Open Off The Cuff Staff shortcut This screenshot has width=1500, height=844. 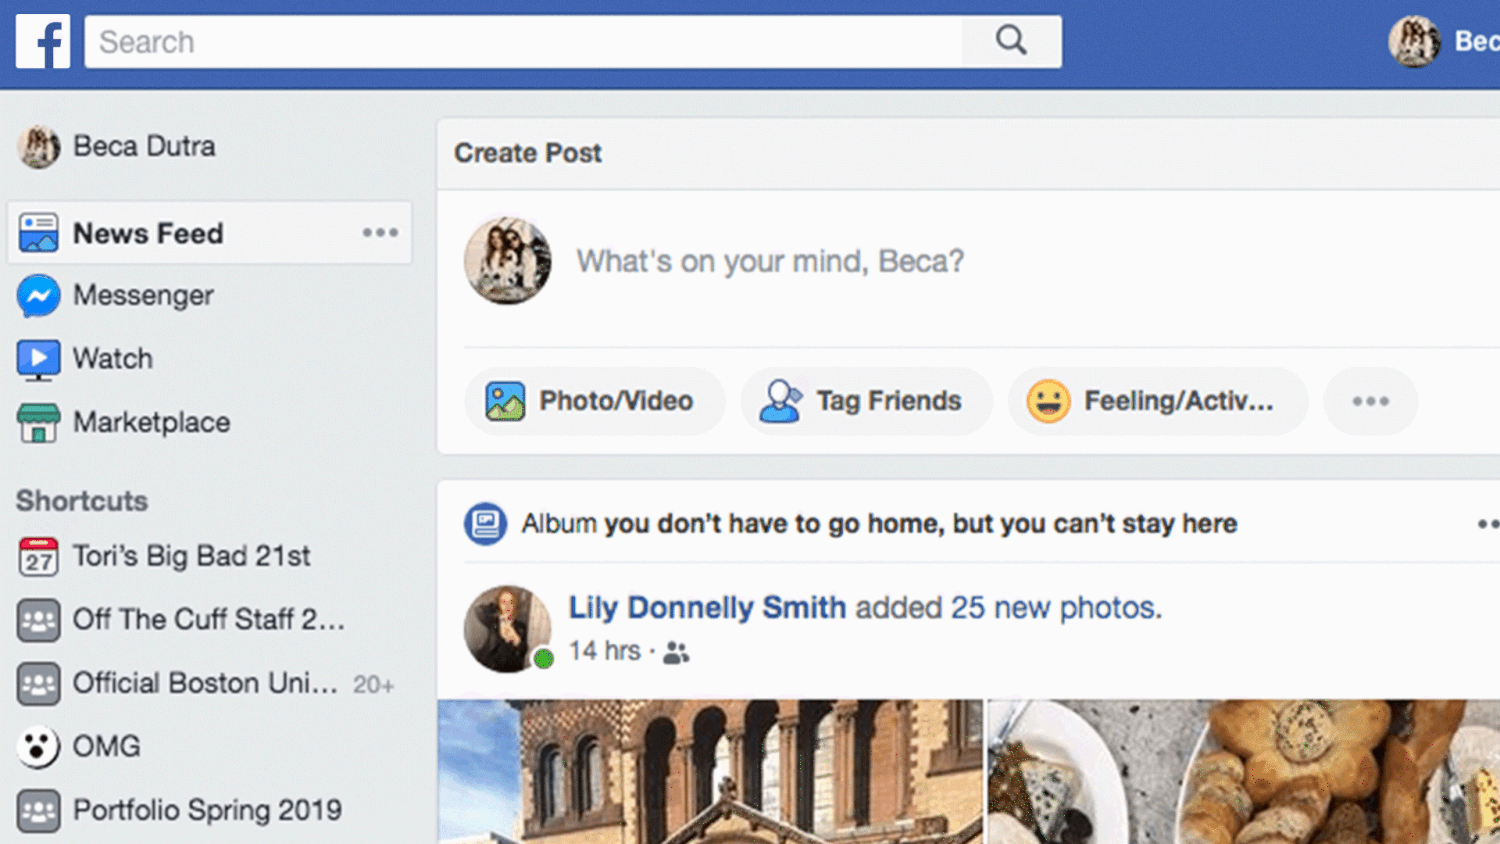click(x=208, y=620)
